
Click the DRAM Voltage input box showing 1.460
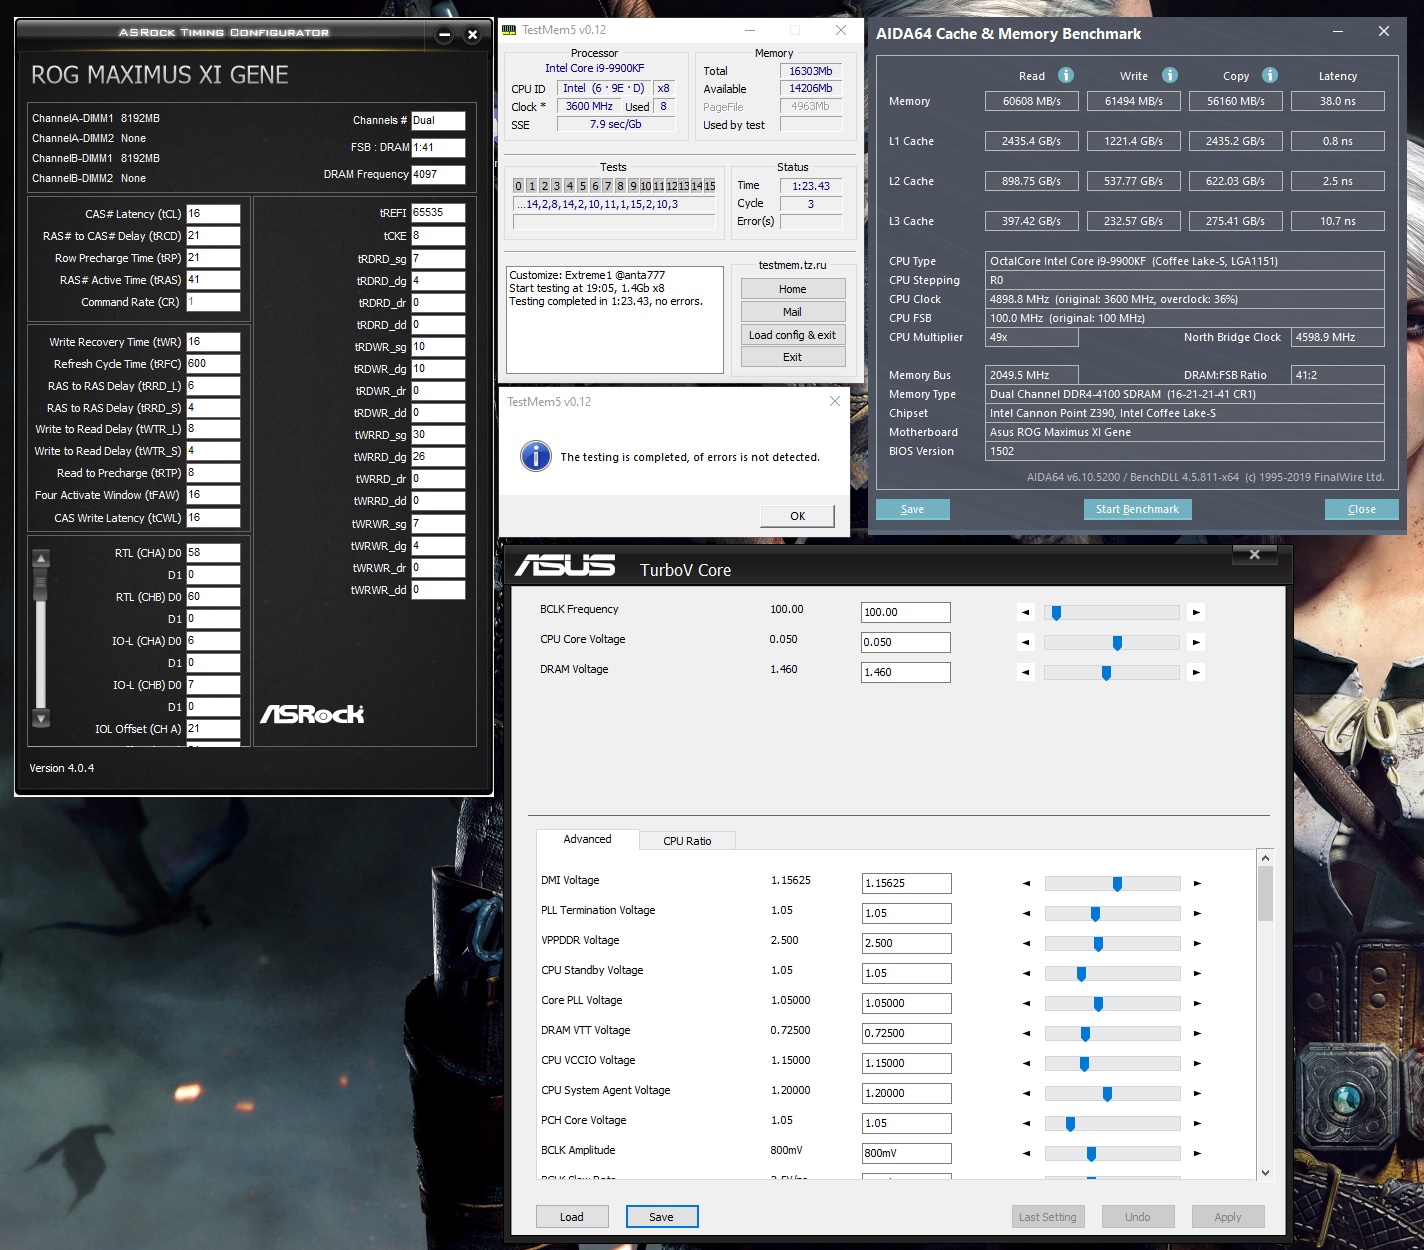coord(906,672)
